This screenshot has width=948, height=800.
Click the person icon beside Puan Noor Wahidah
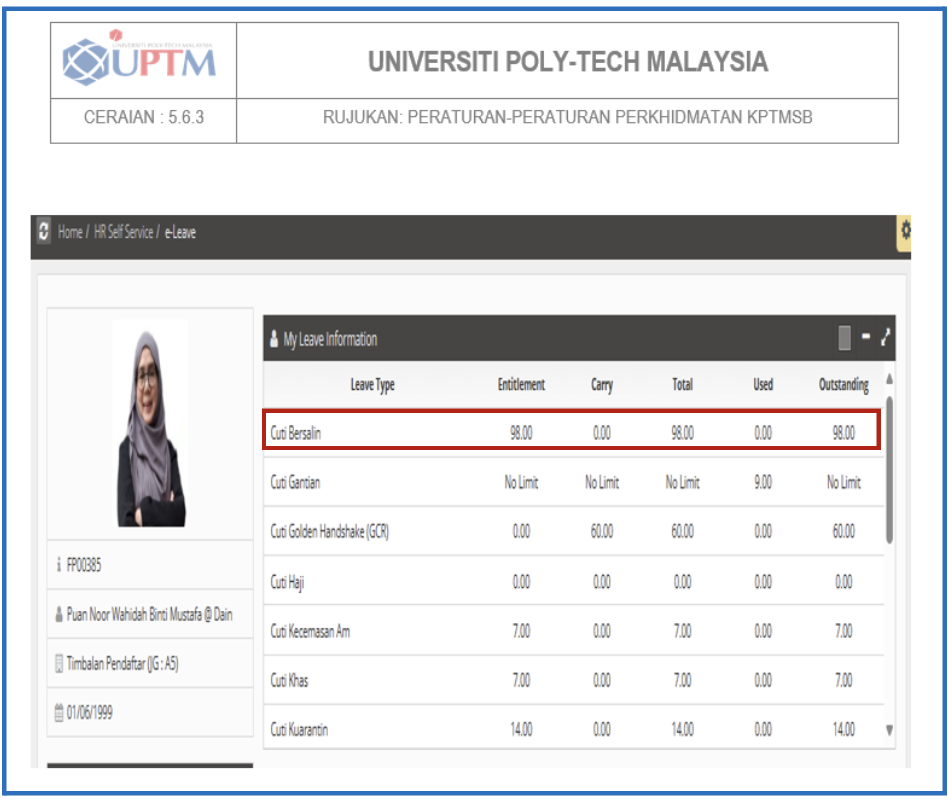tap(59, 615)
